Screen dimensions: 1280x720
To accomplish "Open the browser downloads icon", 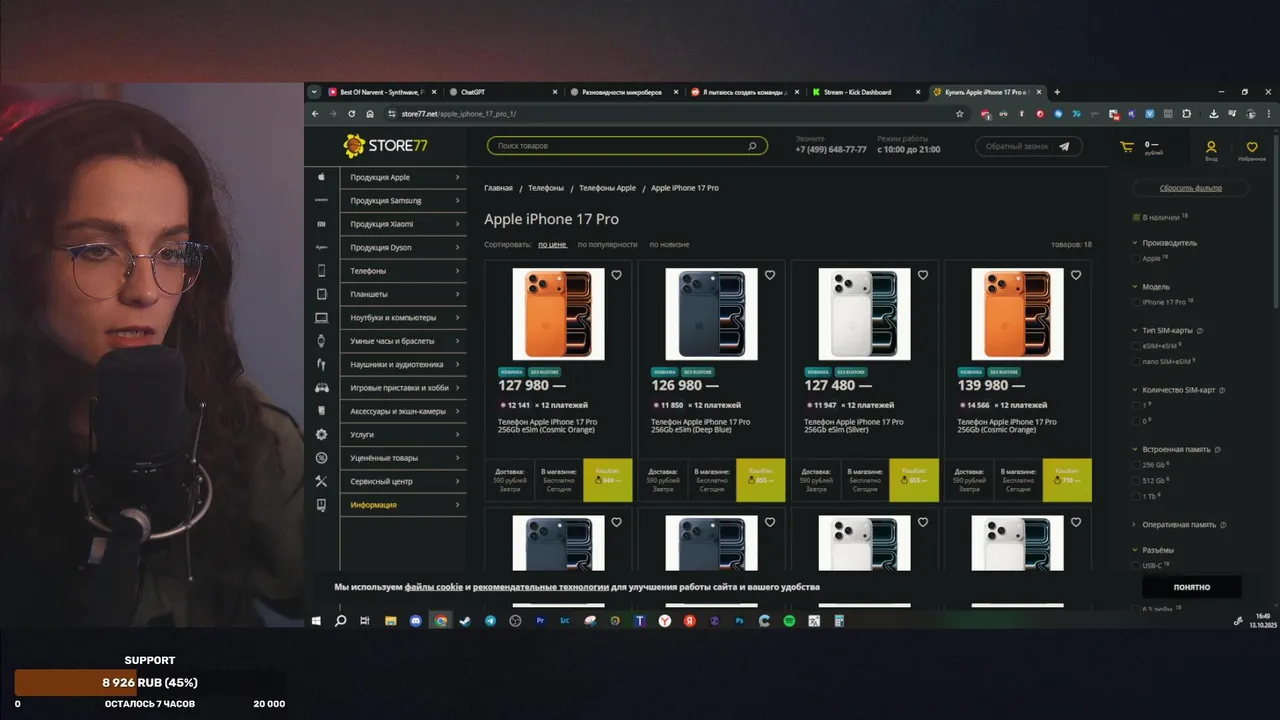I will 1214,114.
